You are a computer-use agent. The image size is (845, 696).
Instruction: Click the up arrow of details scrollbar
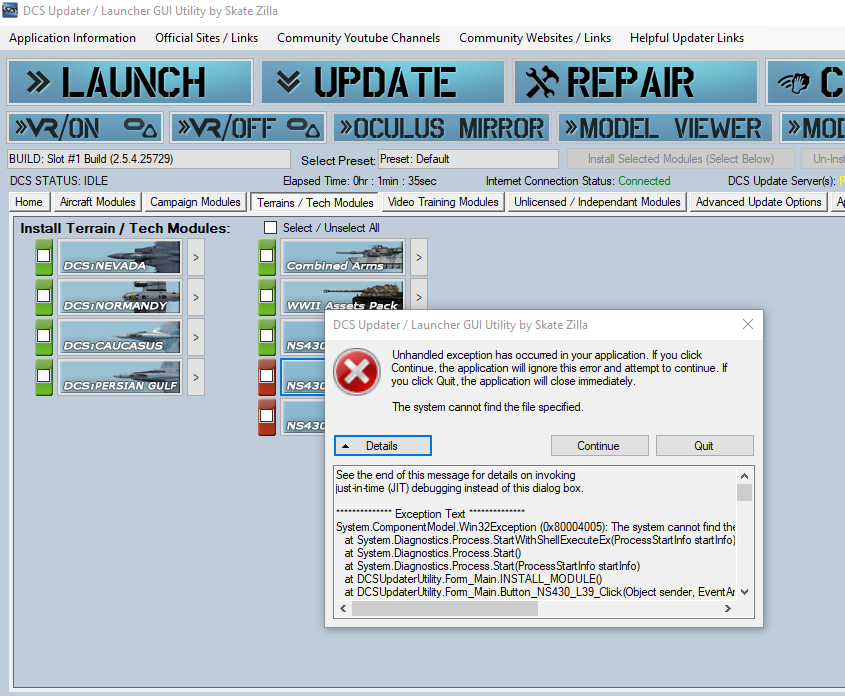pos(744,476)
